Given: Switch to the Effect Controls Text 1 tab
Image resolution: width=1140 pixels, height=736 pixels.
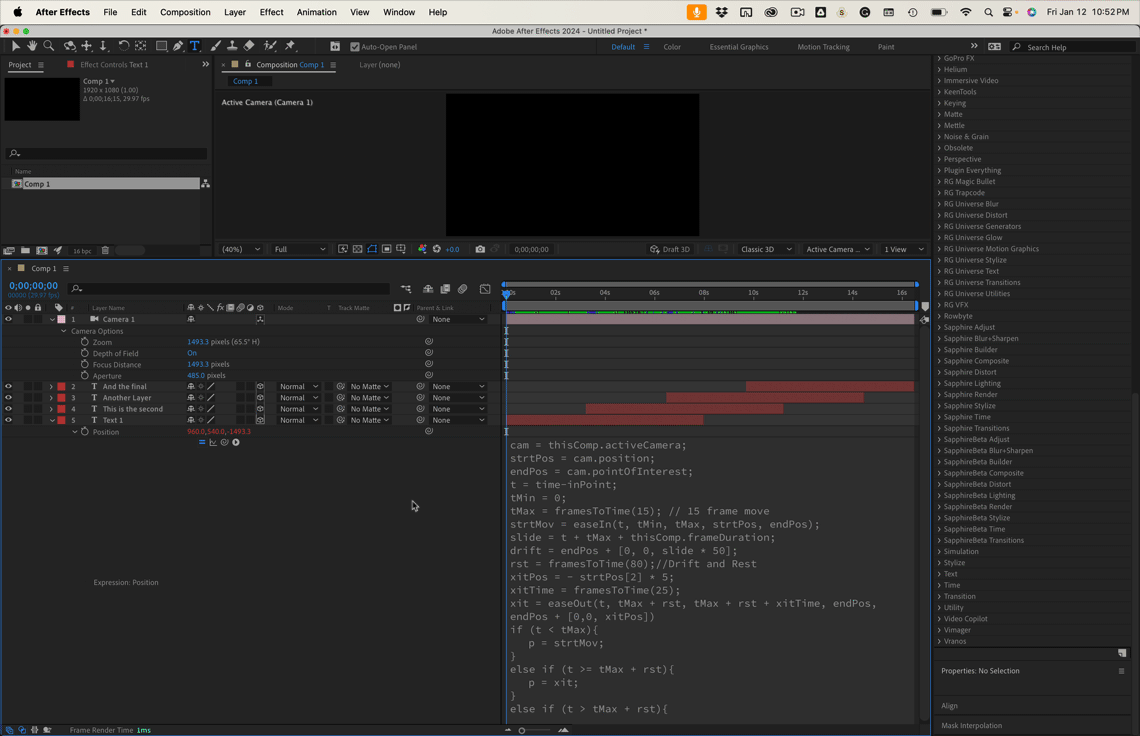Looking at the screenshot, I should point(113,65).
